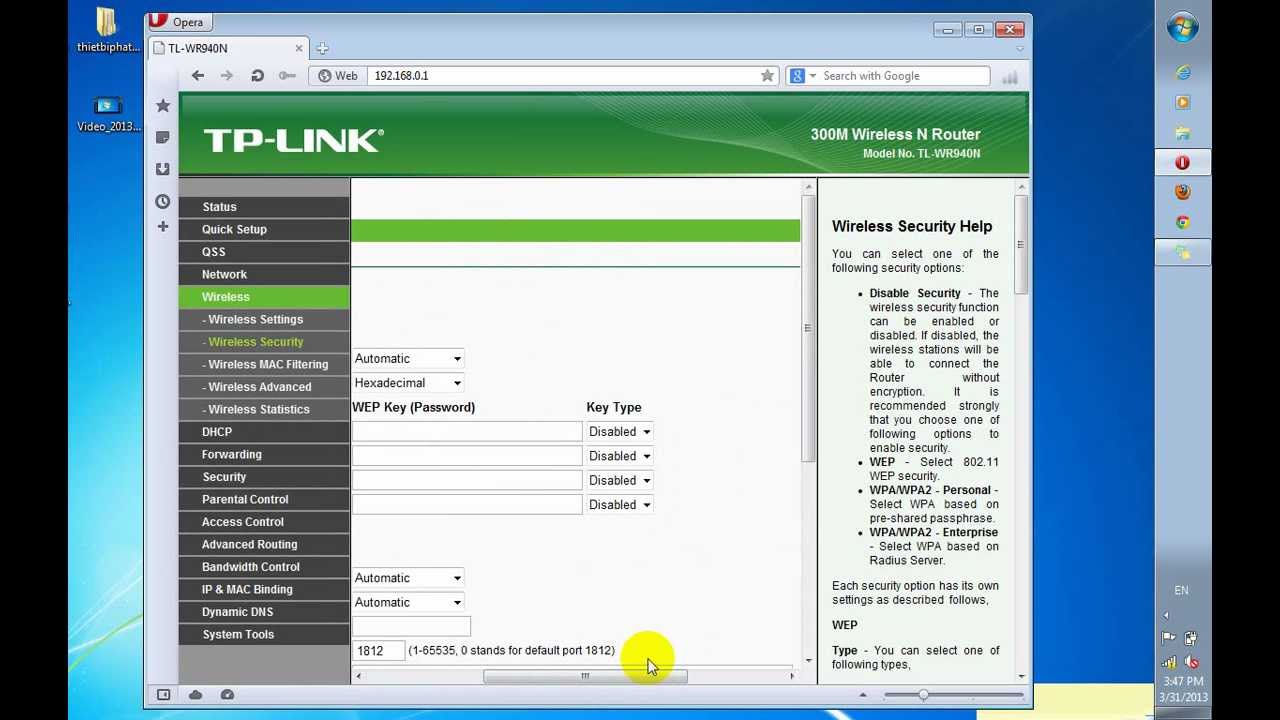Click the Web security badge

[338, 76]
